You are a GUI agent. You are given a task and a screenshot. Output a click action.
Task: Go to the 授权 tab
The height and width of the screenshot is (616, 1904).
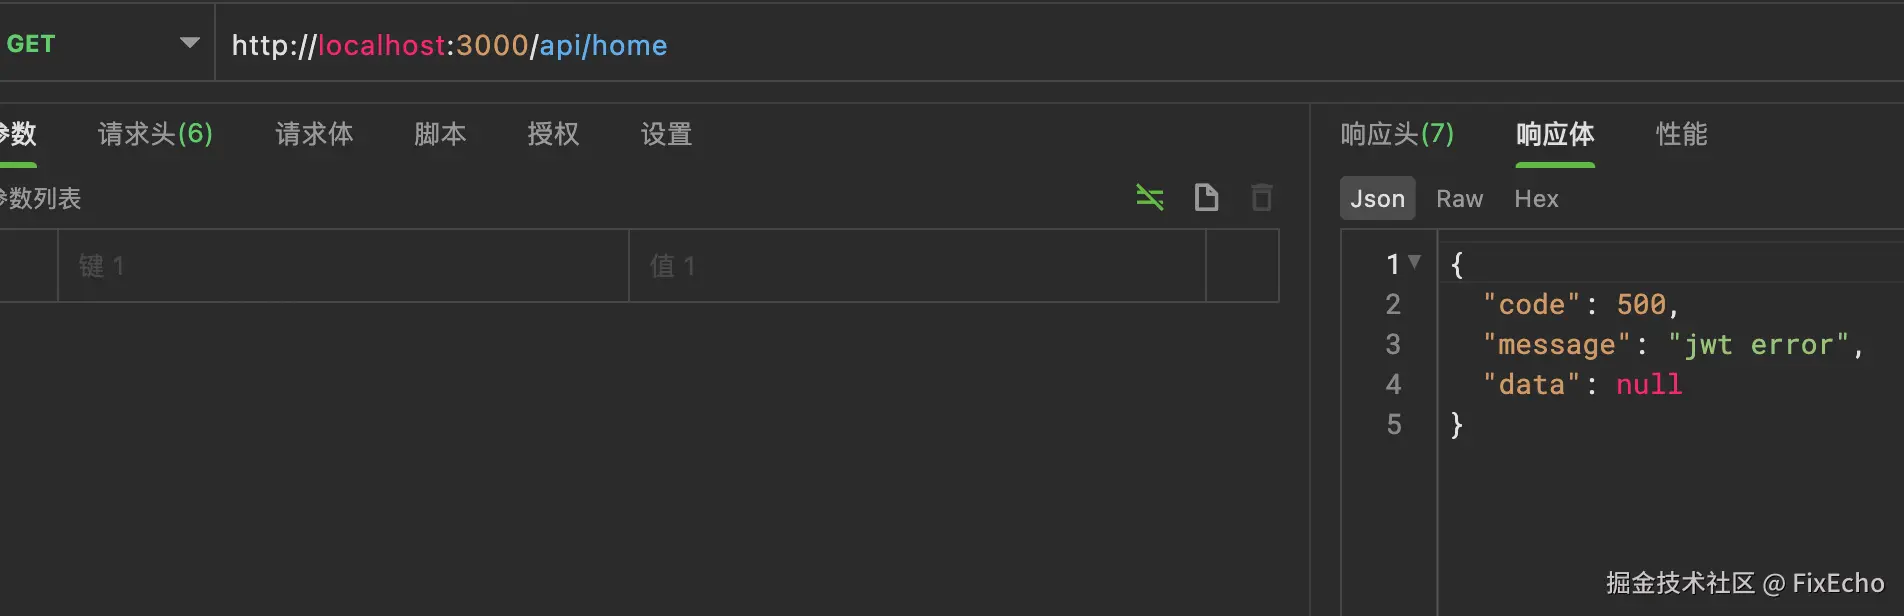coord(553,134)
